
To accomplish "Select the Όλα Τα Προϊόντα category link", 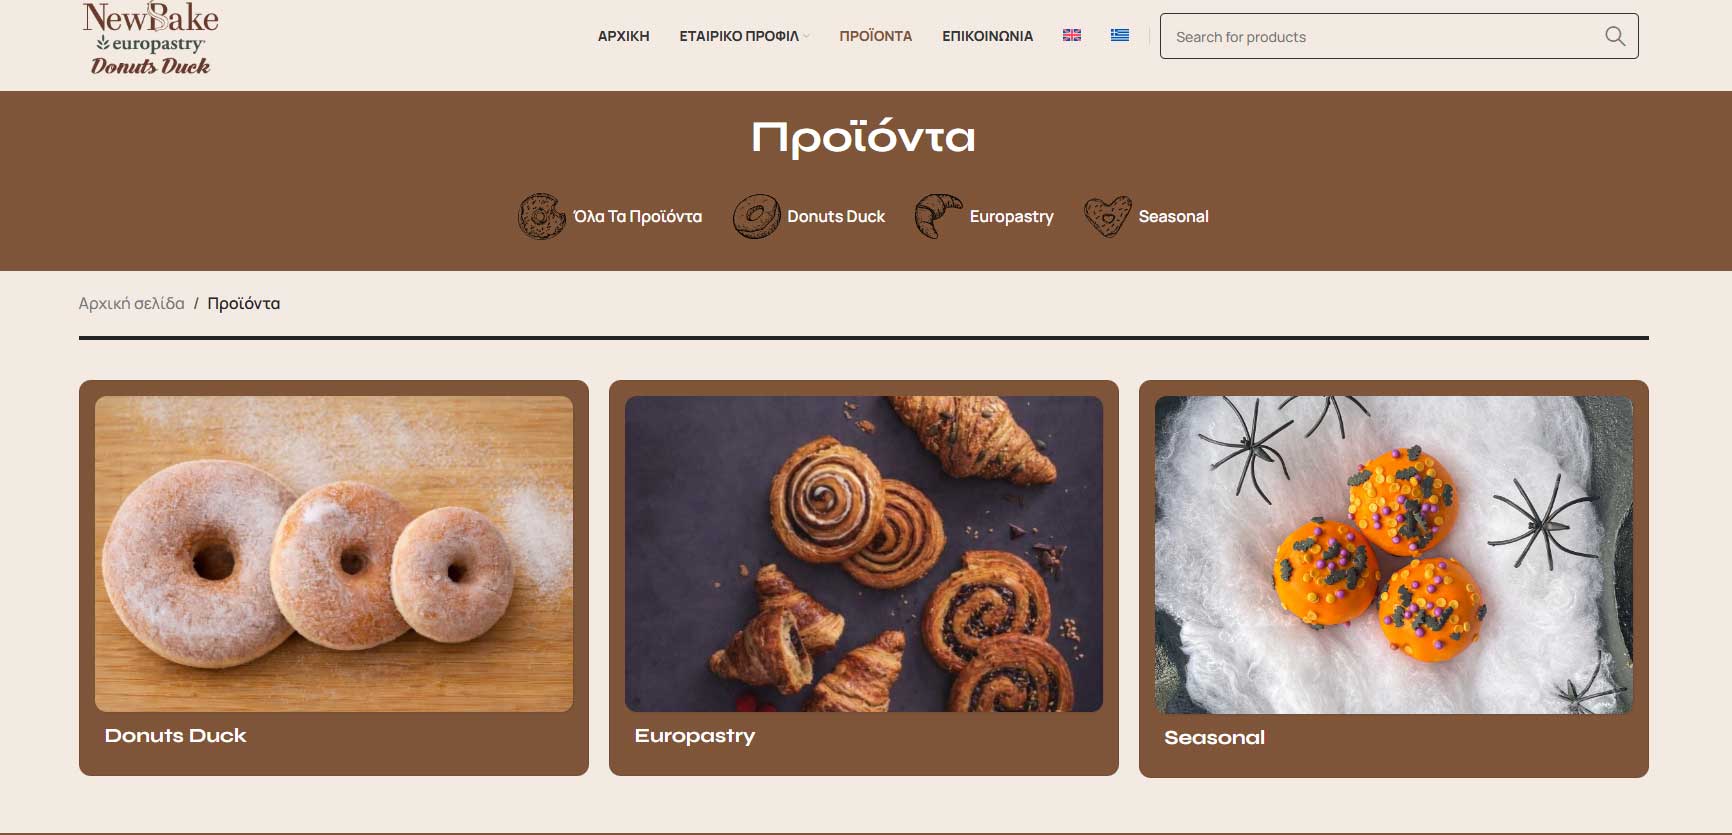I will point(637,216).
